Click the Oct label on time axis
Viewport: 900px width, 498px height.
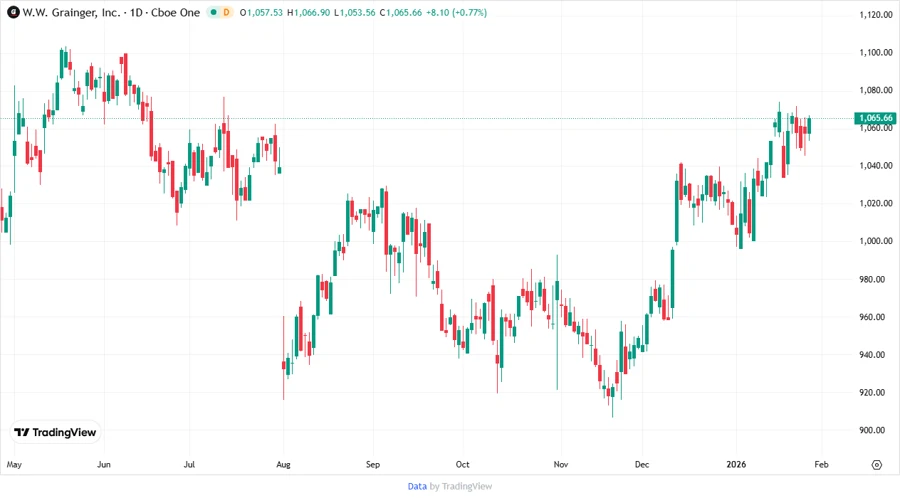pyautogui.click(x=462, y=464)
